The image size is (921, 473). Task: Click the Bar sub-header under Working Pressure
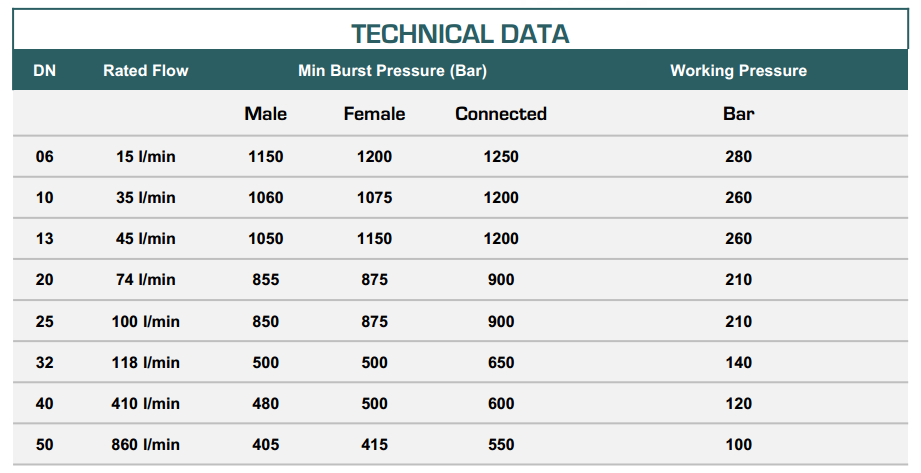click(738, 114)
